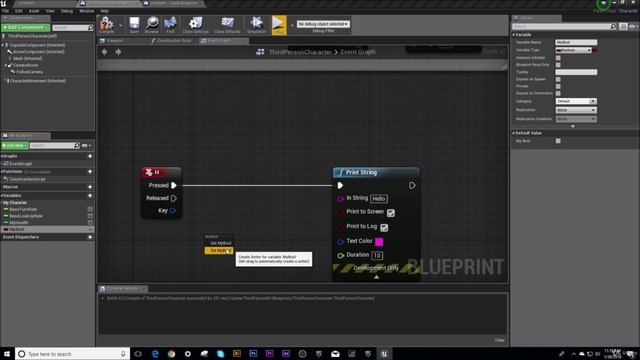Open the Category dropdown showing Default

pos(576,101)
